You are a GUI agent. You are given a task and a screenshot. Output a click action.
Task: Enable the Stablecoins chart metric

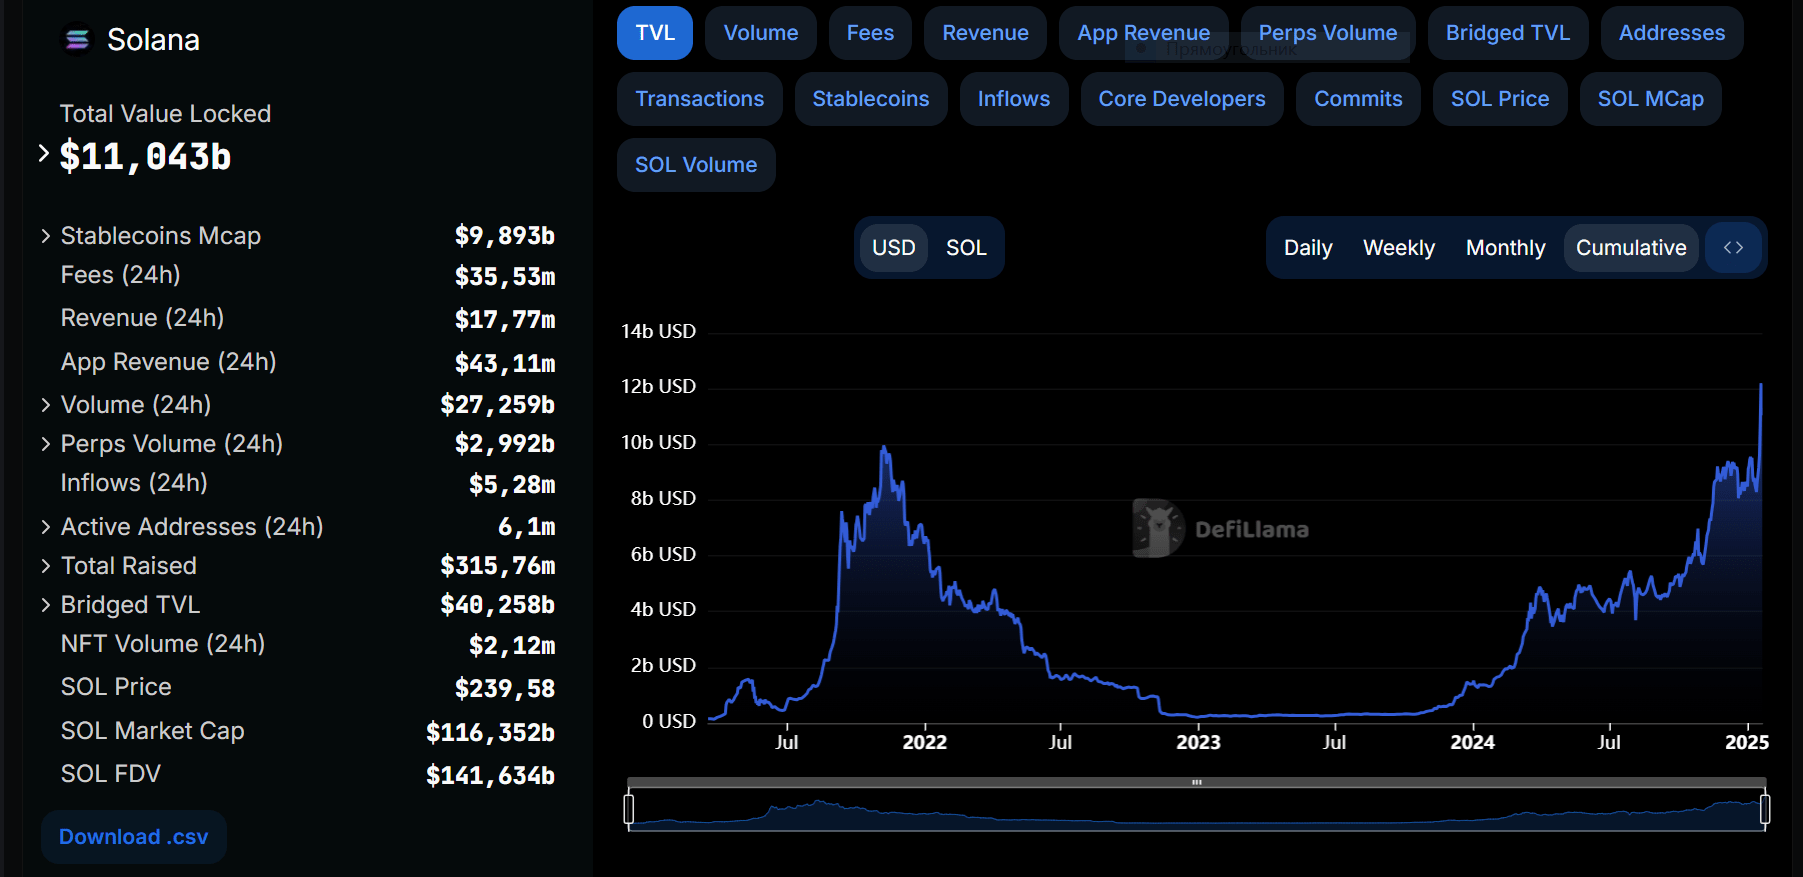point(871,99)
